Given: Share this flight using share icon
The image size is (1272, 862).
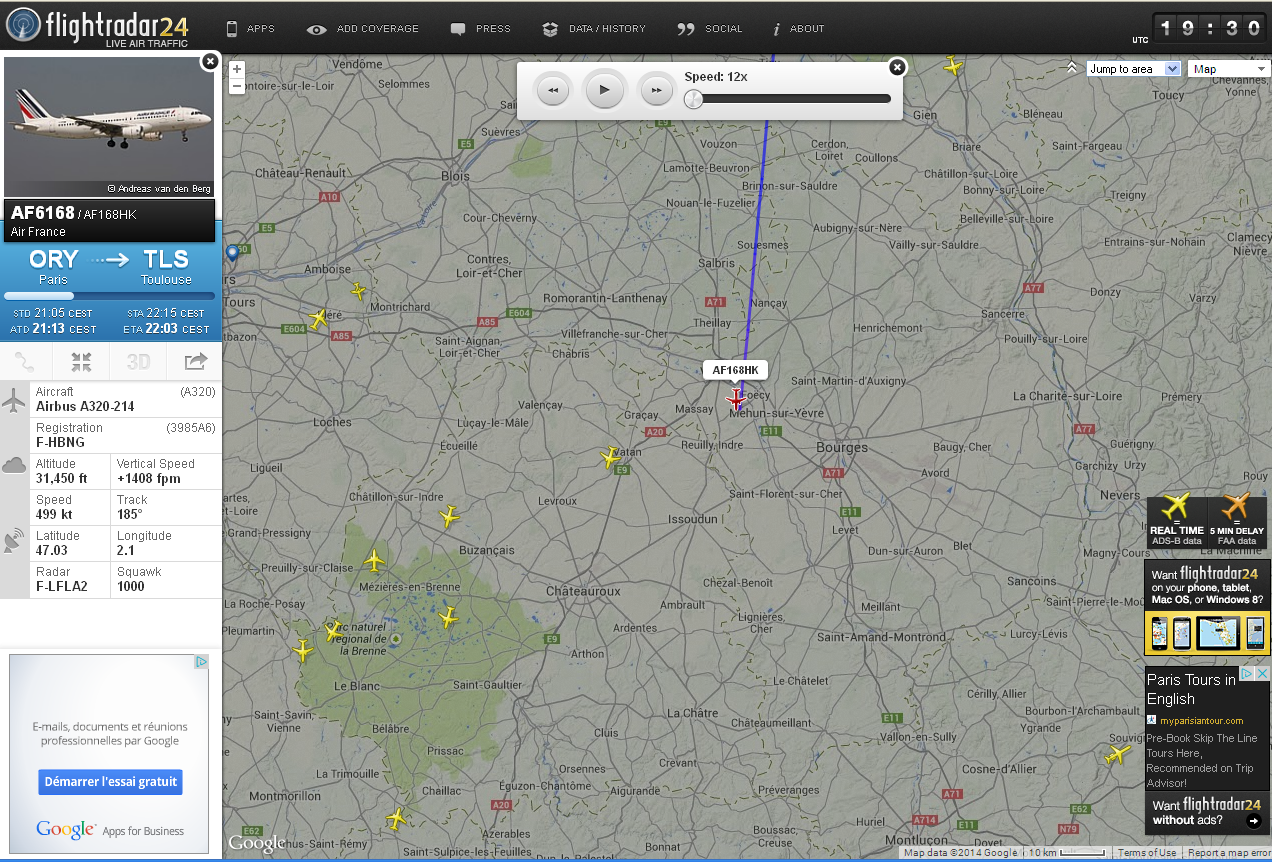Looking at the screenshot, I should (195, 362).
